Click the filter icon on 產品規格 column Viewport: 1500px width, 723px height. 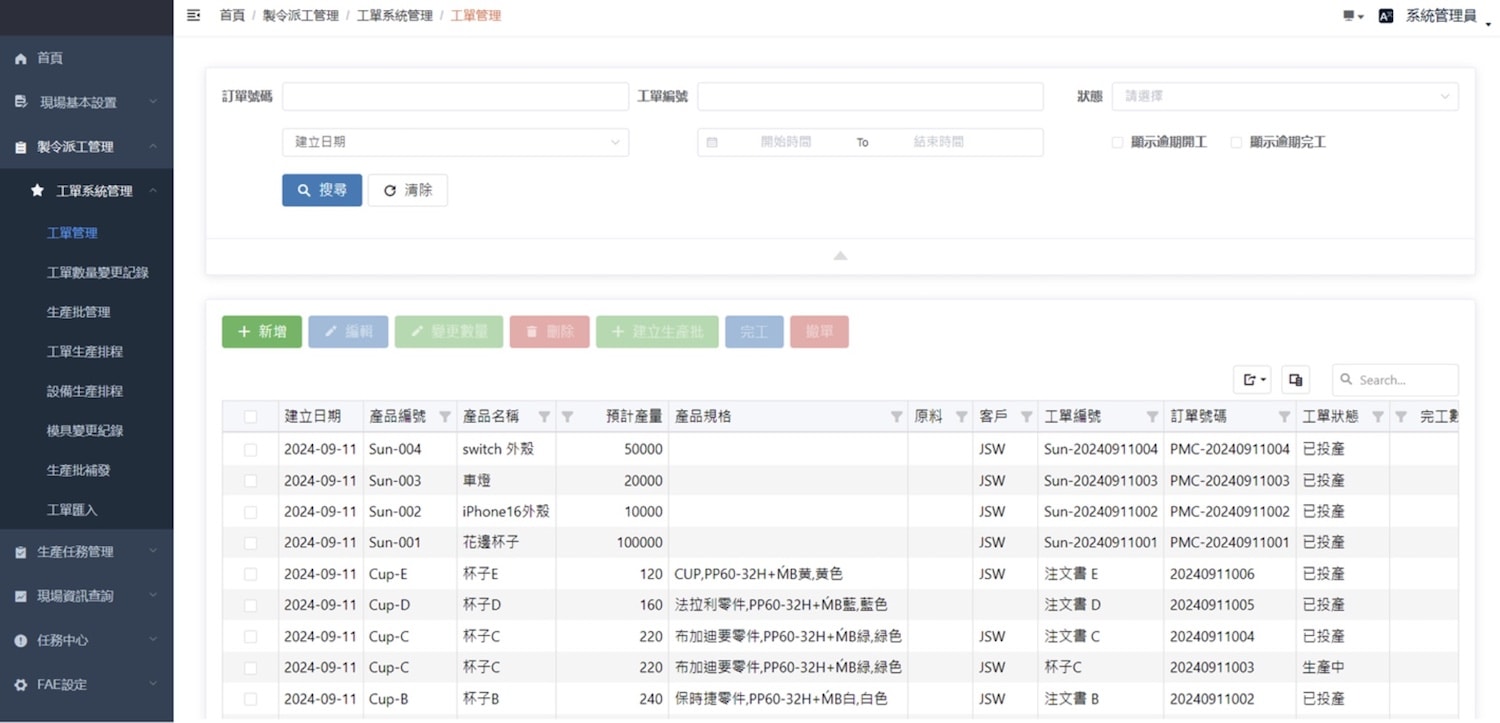point(896,417)
